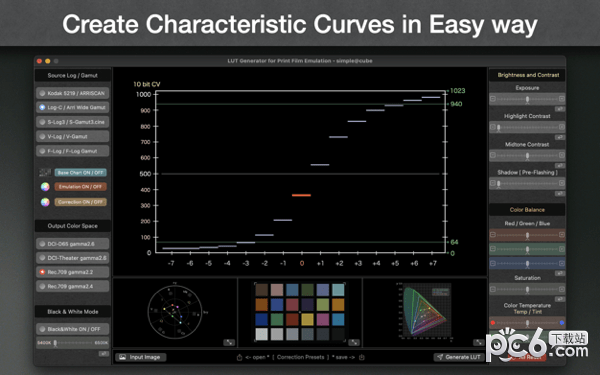Click the Exposure slider minus icon
The width and height of the screenshot is (600, 375).
coord(493,99)
